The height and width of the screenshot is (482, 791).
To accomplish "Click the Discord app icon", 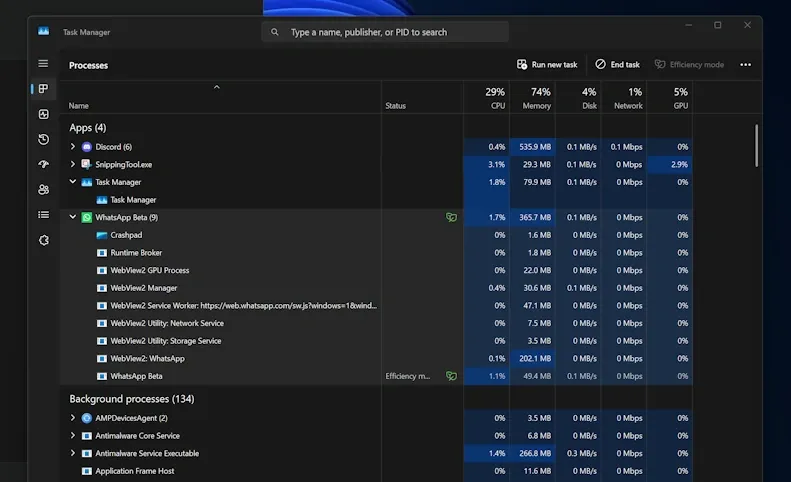I will [87, 147].
